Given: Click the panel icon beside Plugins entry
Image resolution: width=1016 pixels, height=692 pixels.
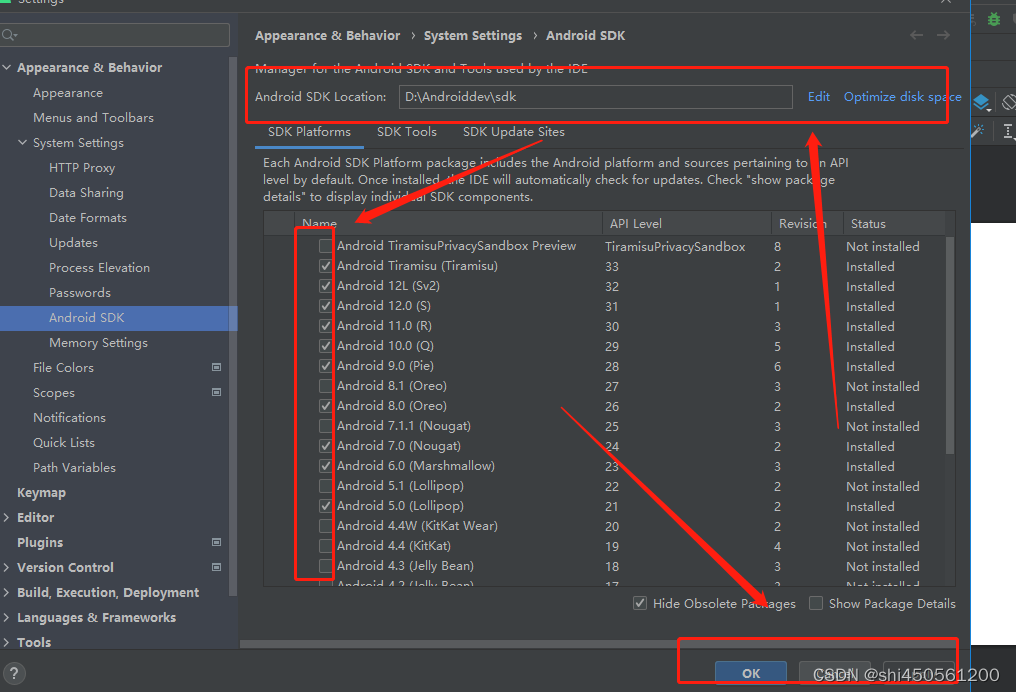Looking at the screenshot, I should (216, 542).
